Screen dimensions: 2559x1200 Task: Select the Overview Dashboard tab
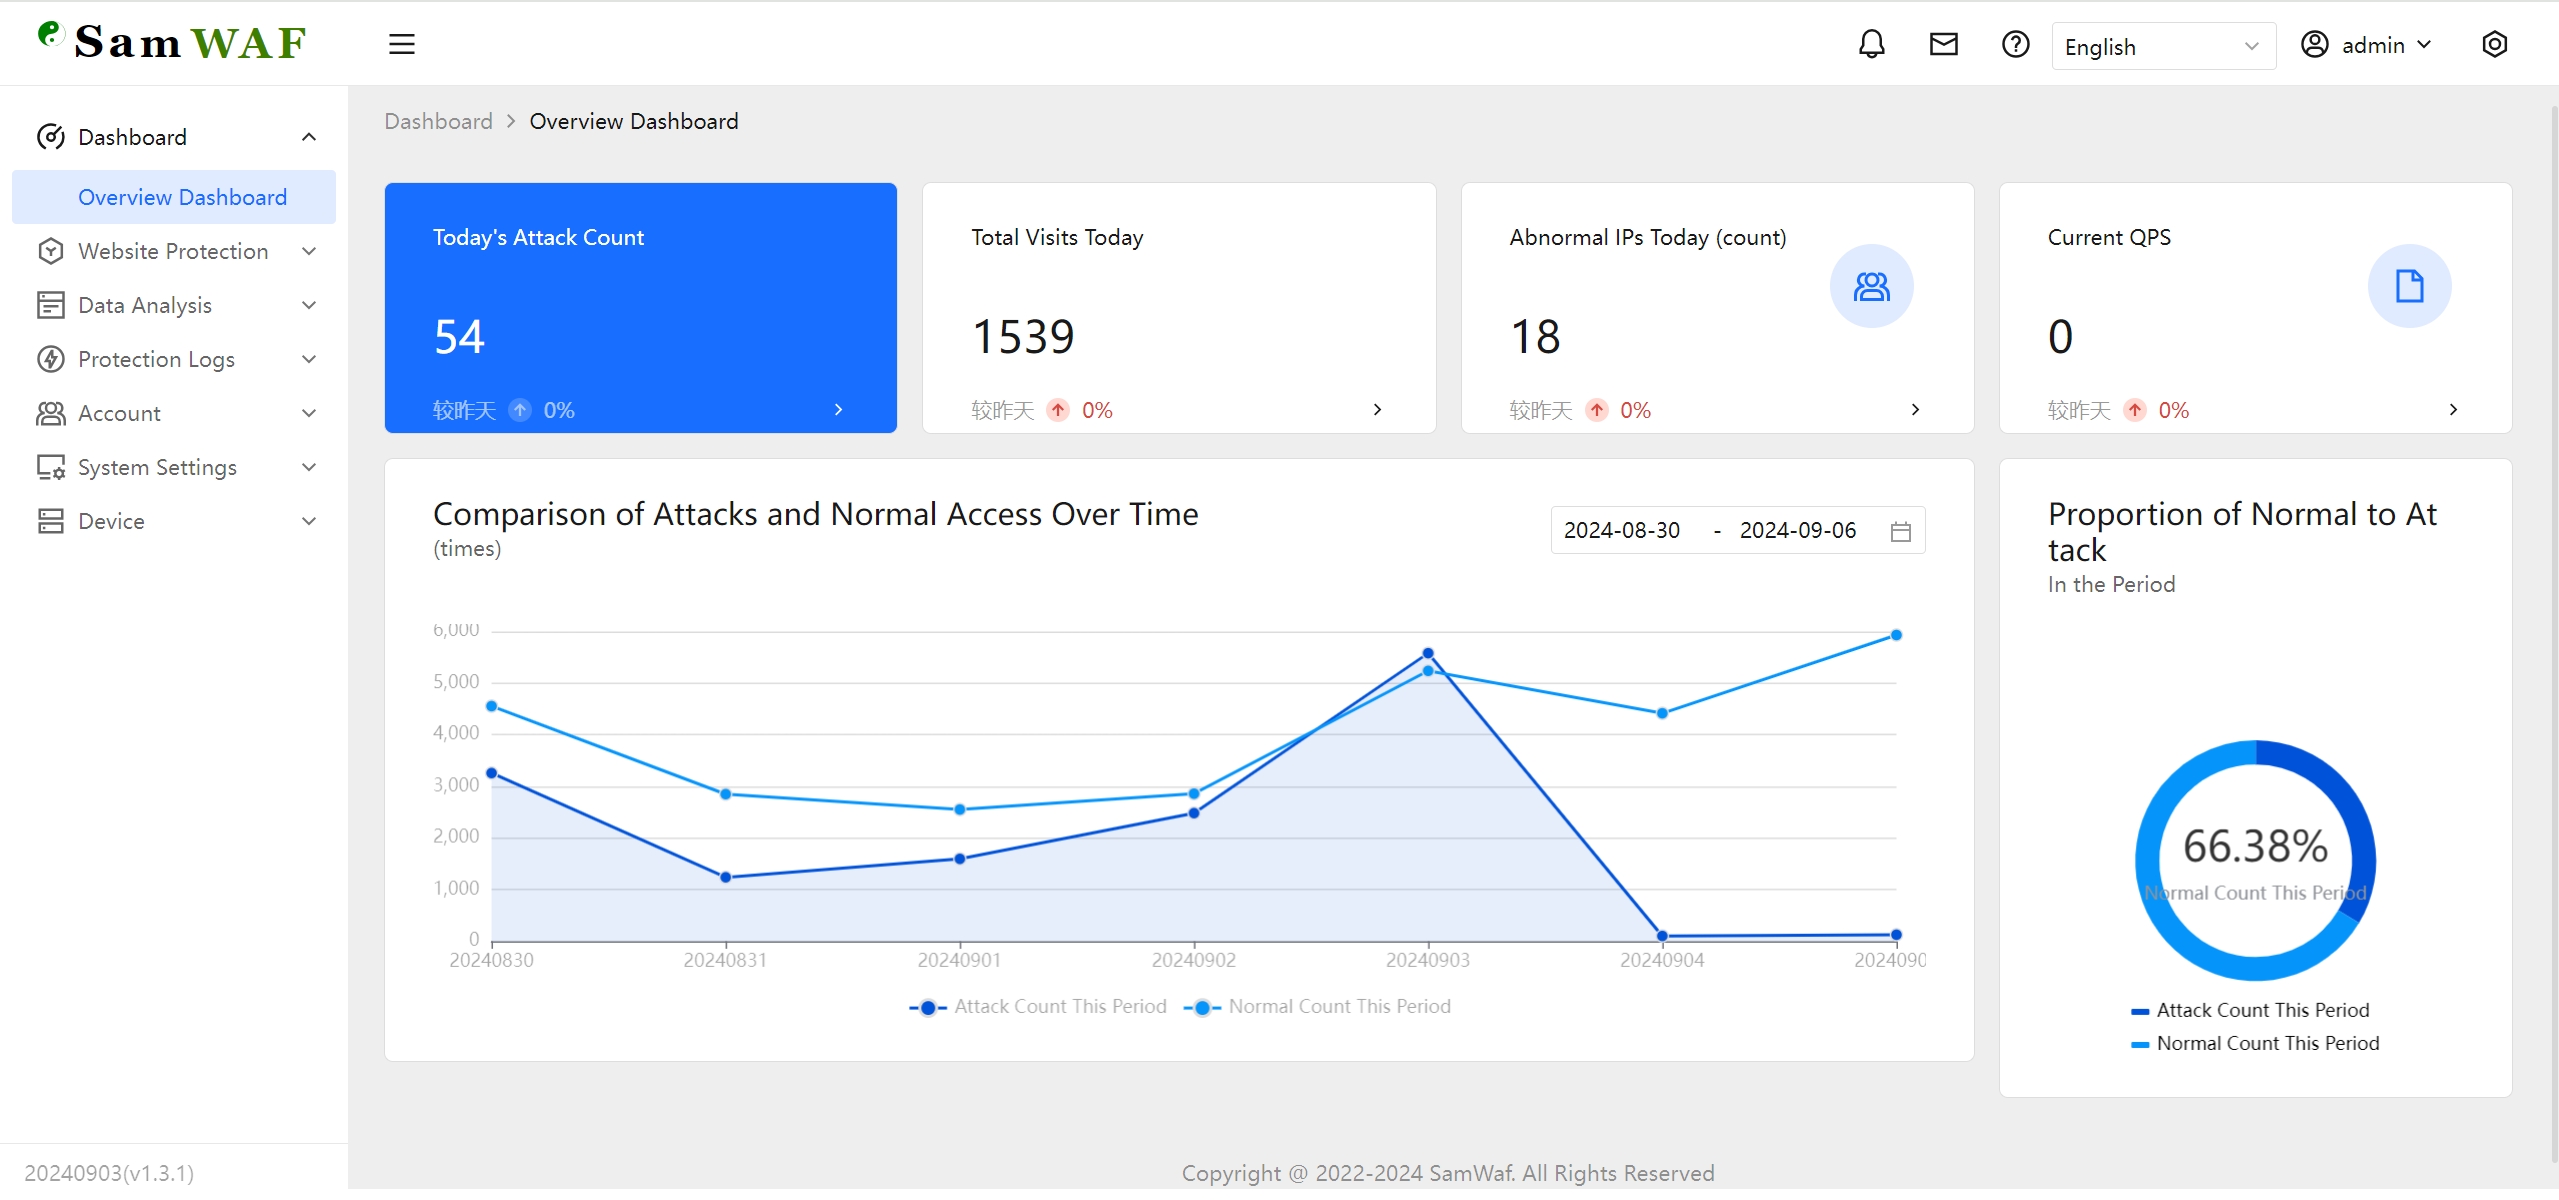[x=178, y=196]
